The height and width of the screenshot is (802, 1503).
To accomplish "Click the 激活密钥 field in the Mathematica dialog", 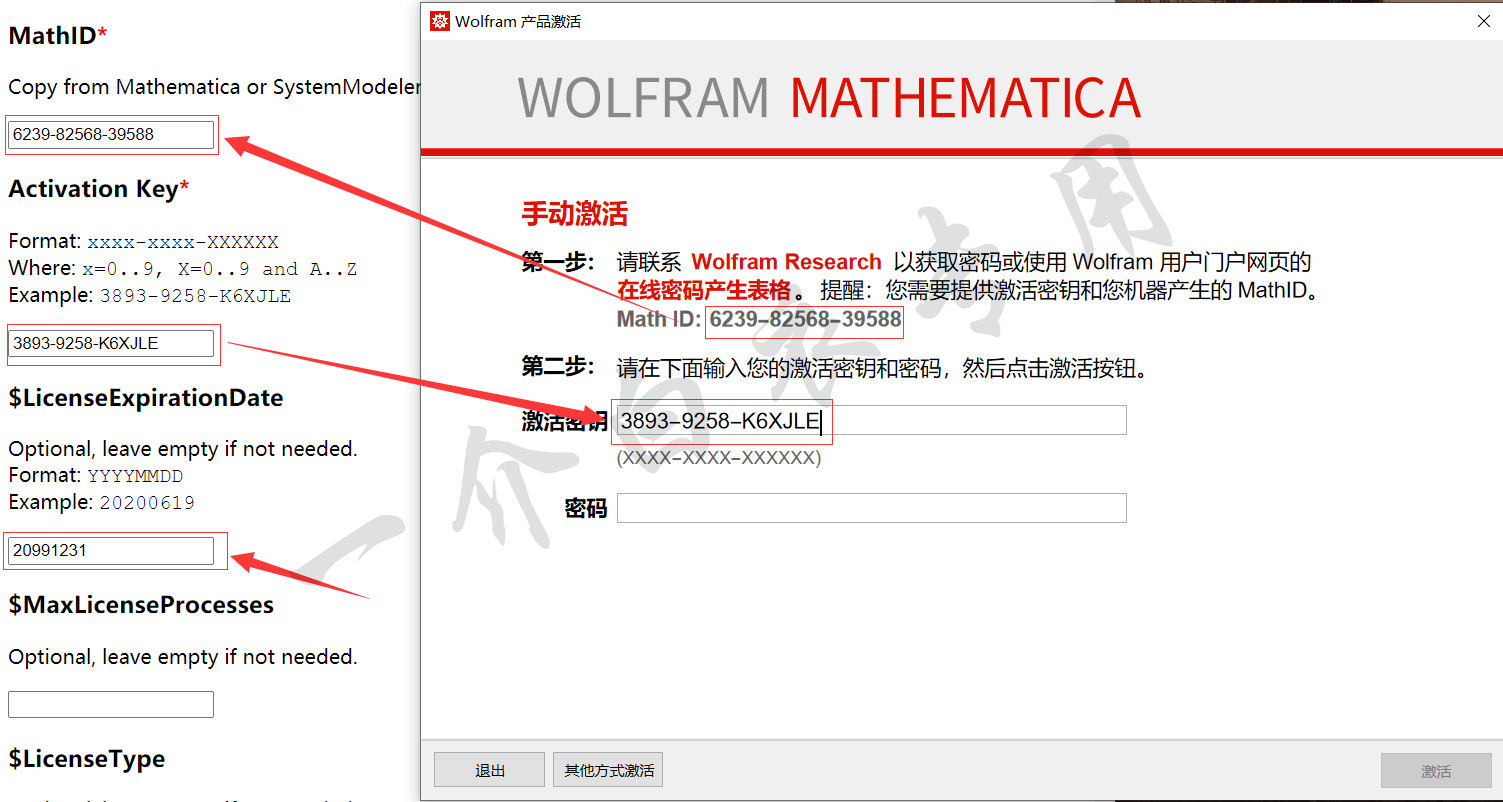I will (872, 421).
